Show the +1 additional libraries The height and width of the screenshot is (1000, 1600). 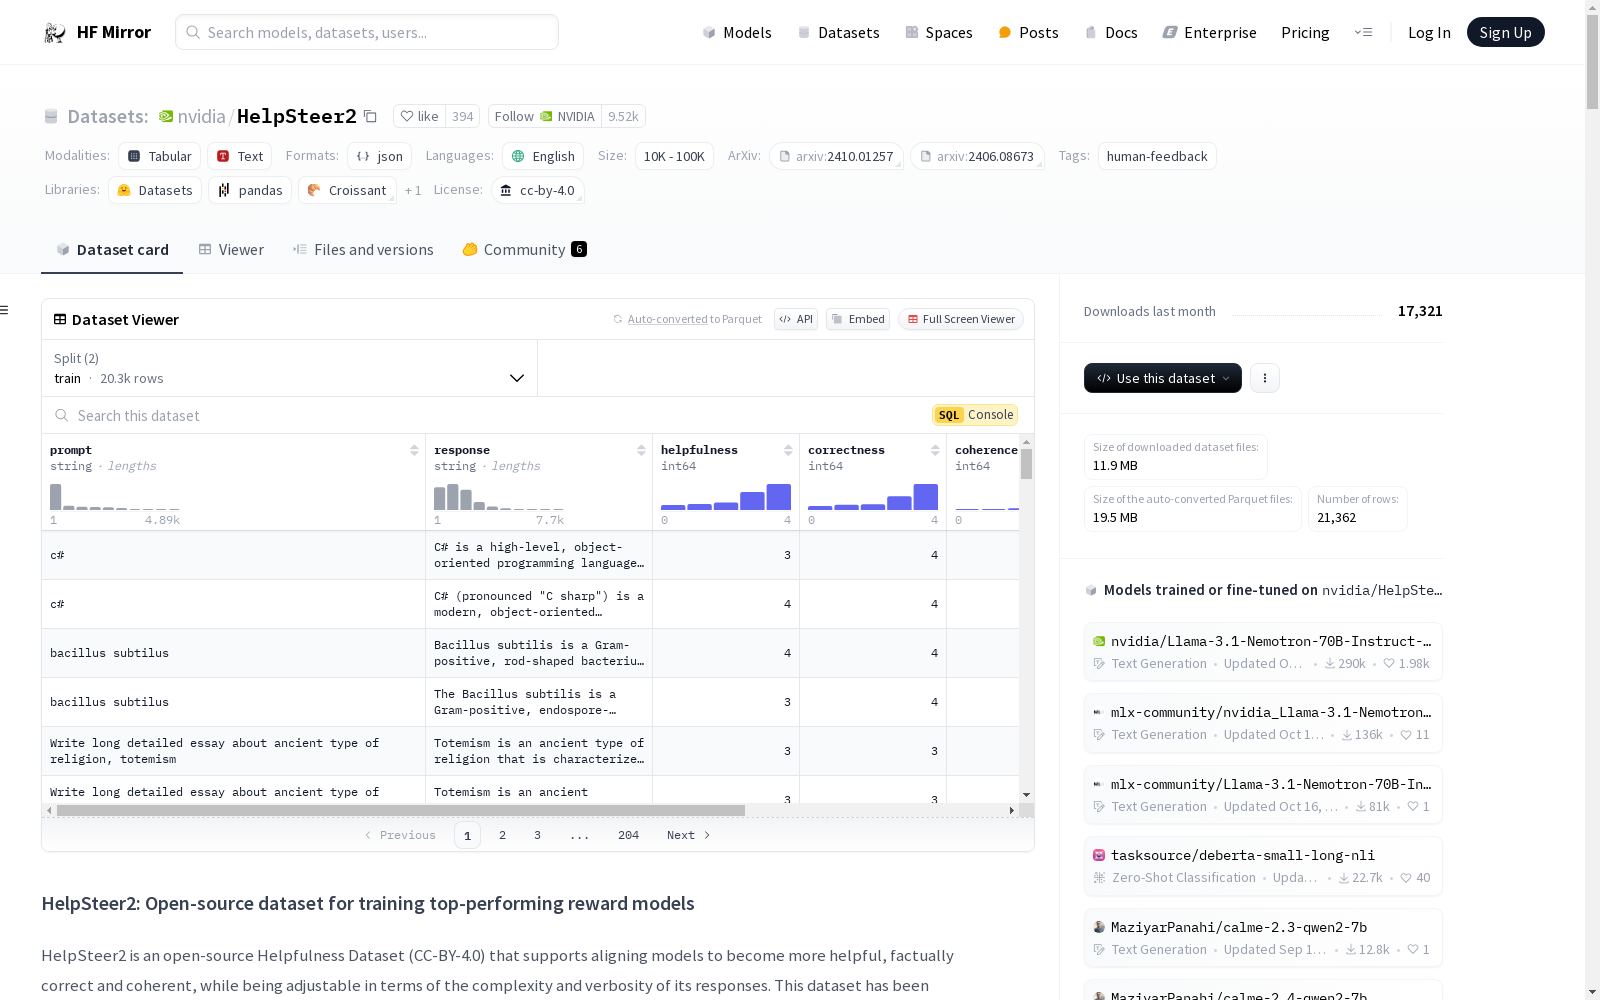tap(413, 190)
